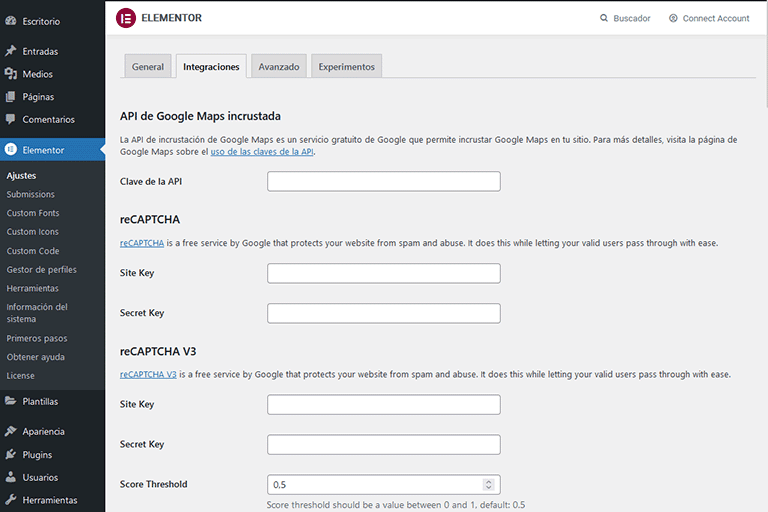Click the 'API de Google Maps incrustada' heading
This screenshot has width=768, height=512.
click(x=200, y=116)
